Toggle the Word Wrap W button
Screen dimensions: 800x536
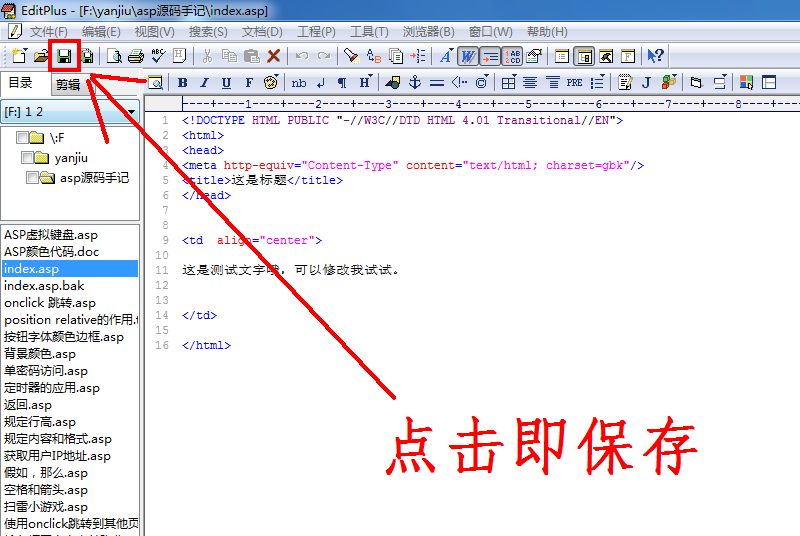pyautogui.click(x=467, y=56)
